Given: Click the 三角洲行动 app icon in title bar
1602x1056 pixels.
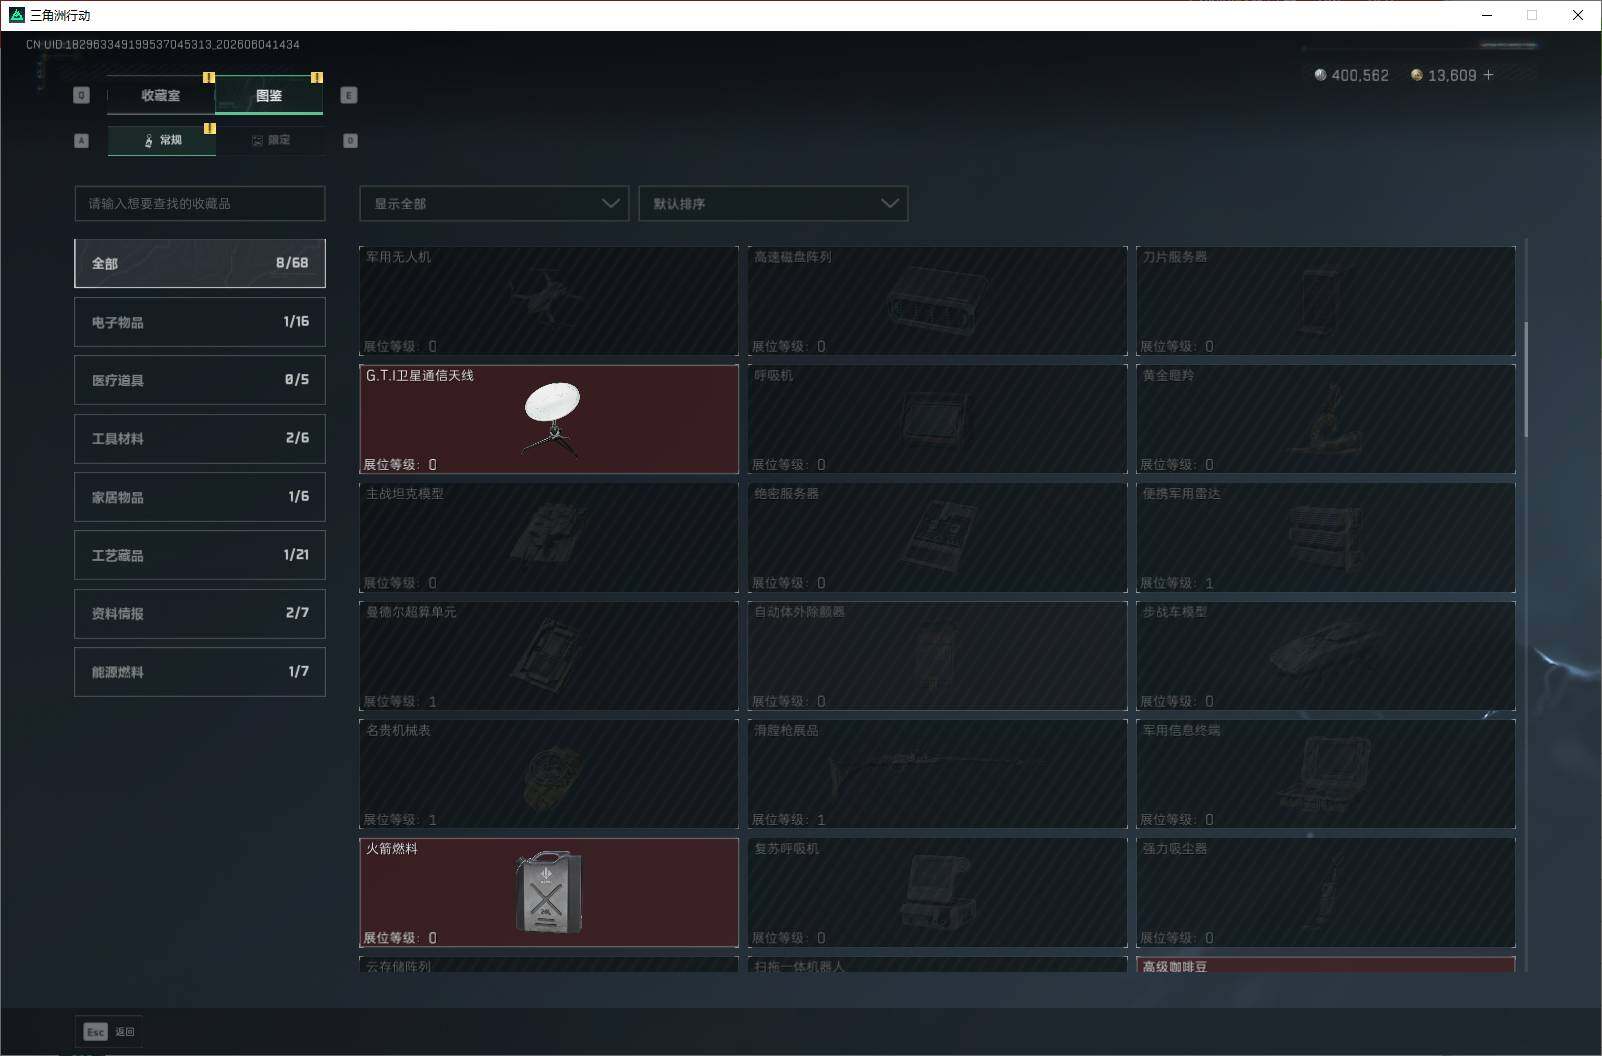Looking at the screenshot, I should [16, 15].
